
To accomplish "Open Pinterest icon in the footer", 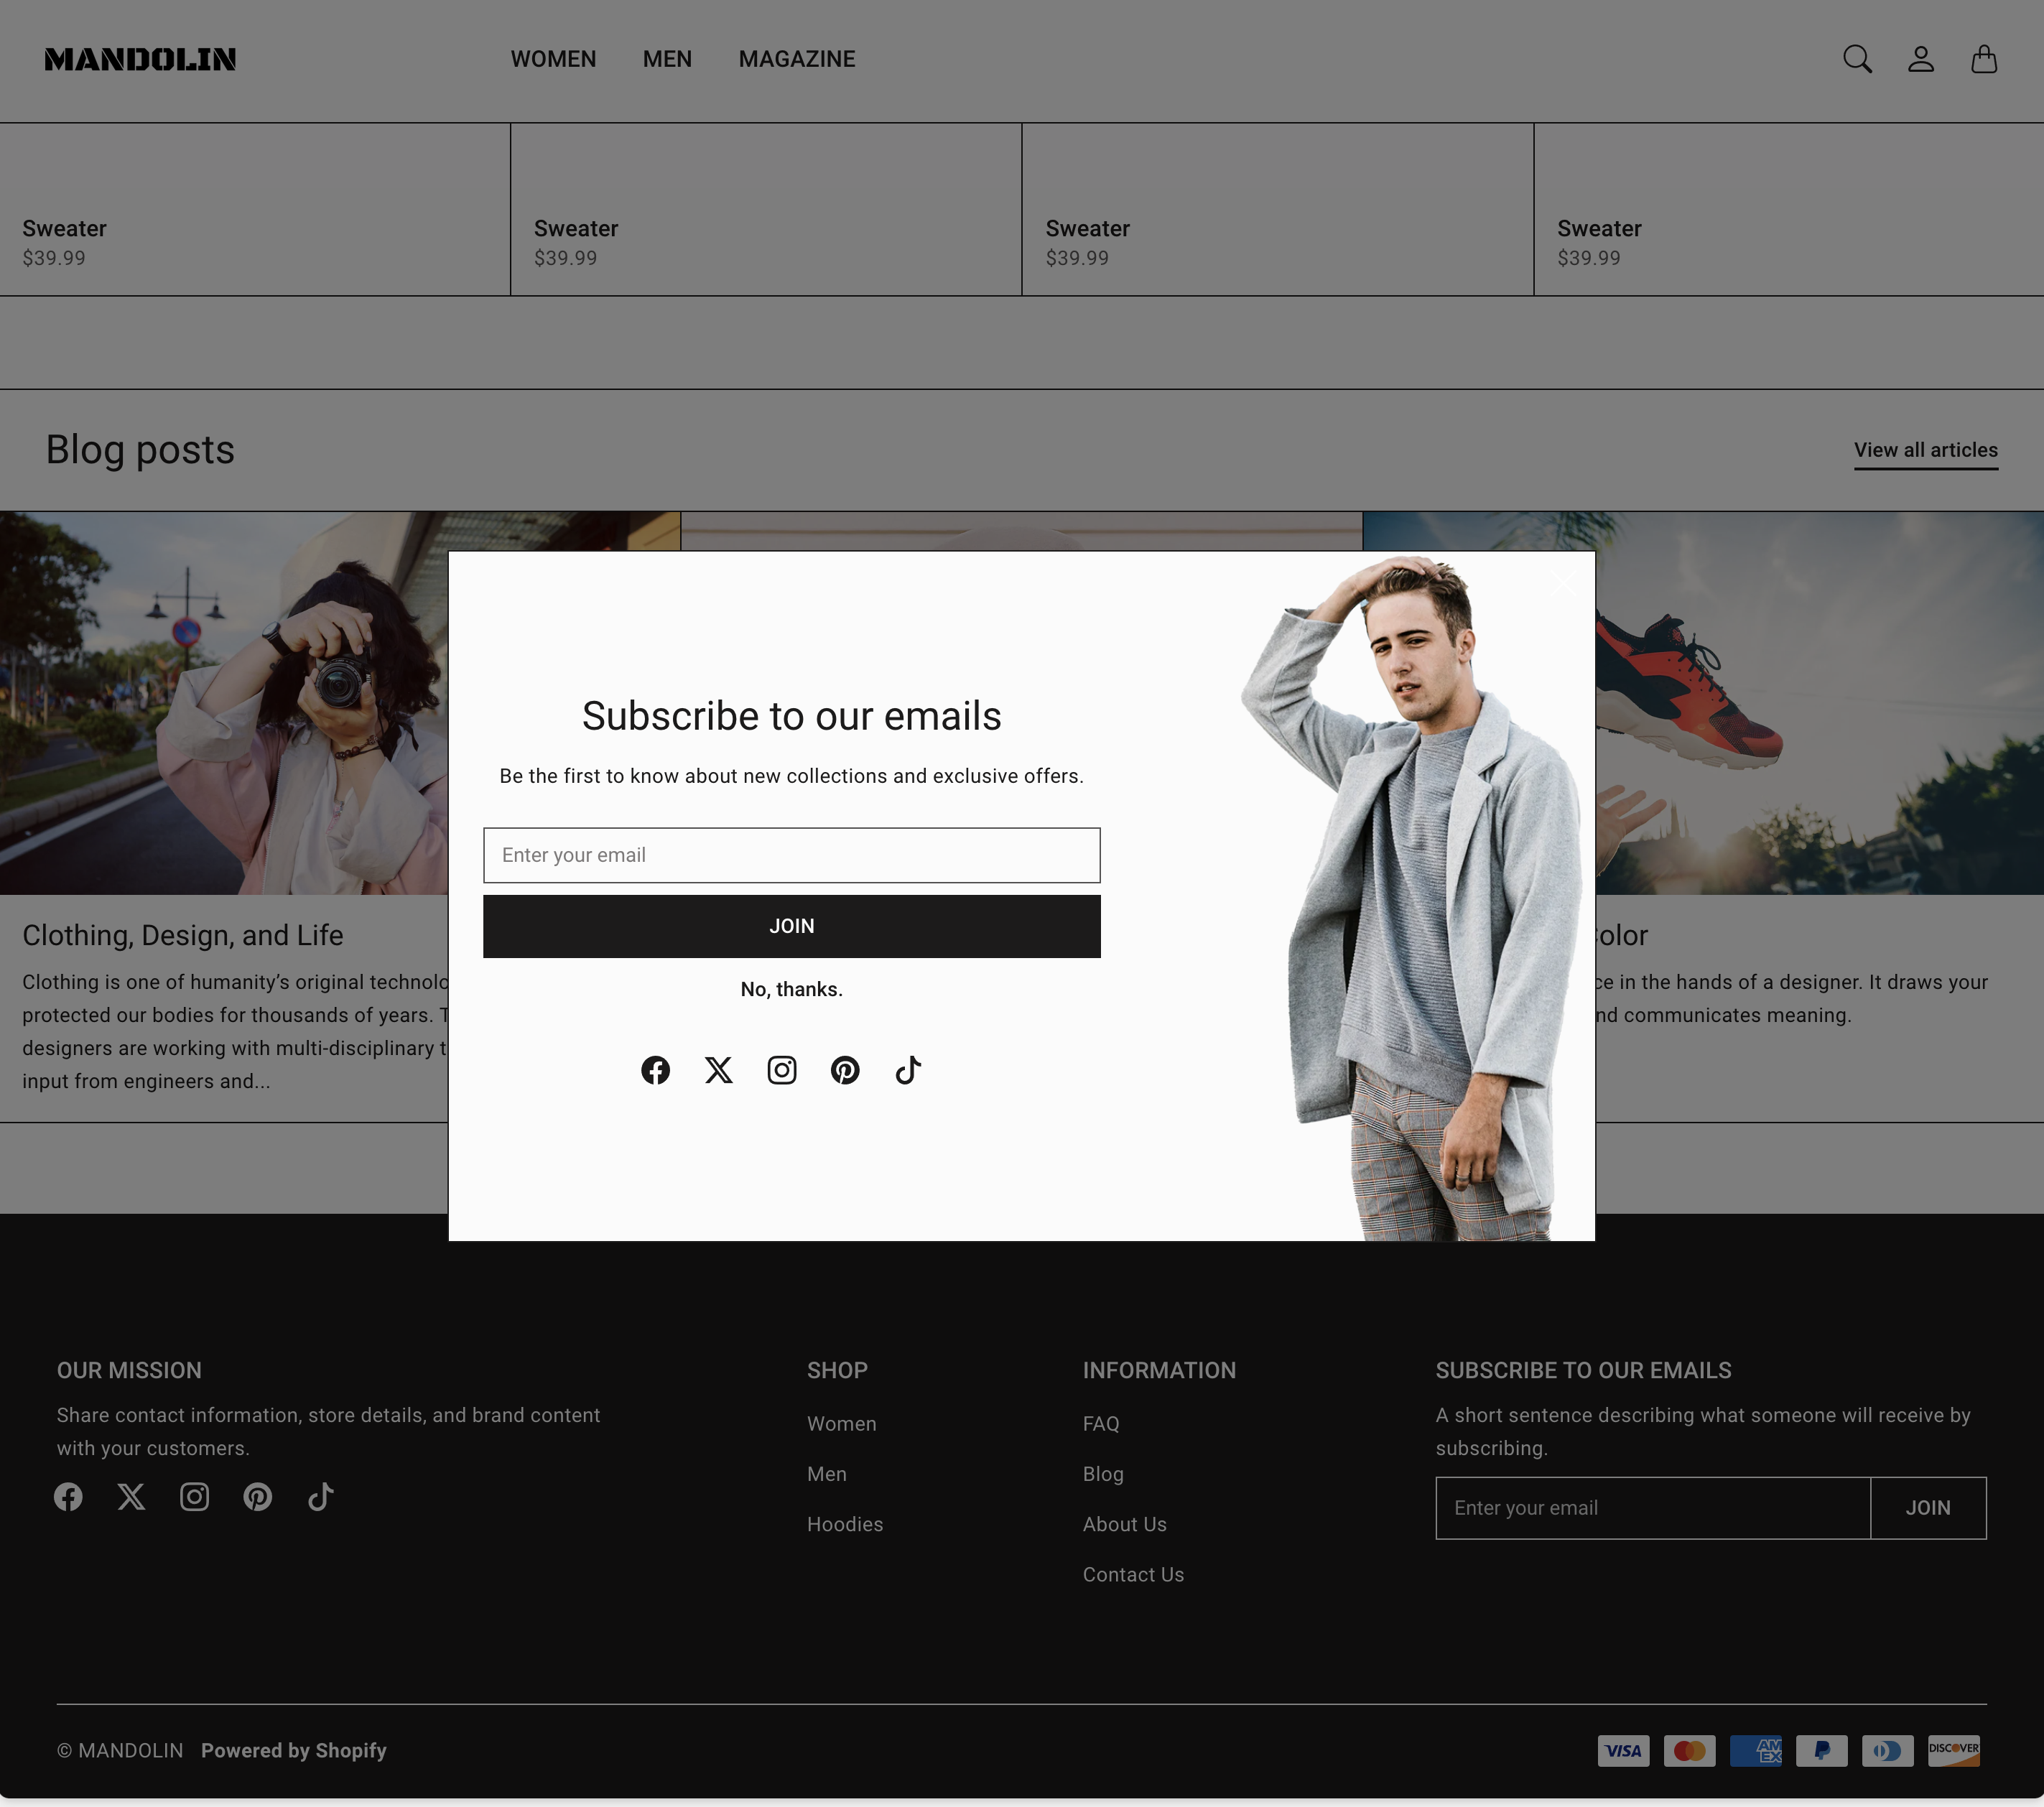I will click(258, 1497).
